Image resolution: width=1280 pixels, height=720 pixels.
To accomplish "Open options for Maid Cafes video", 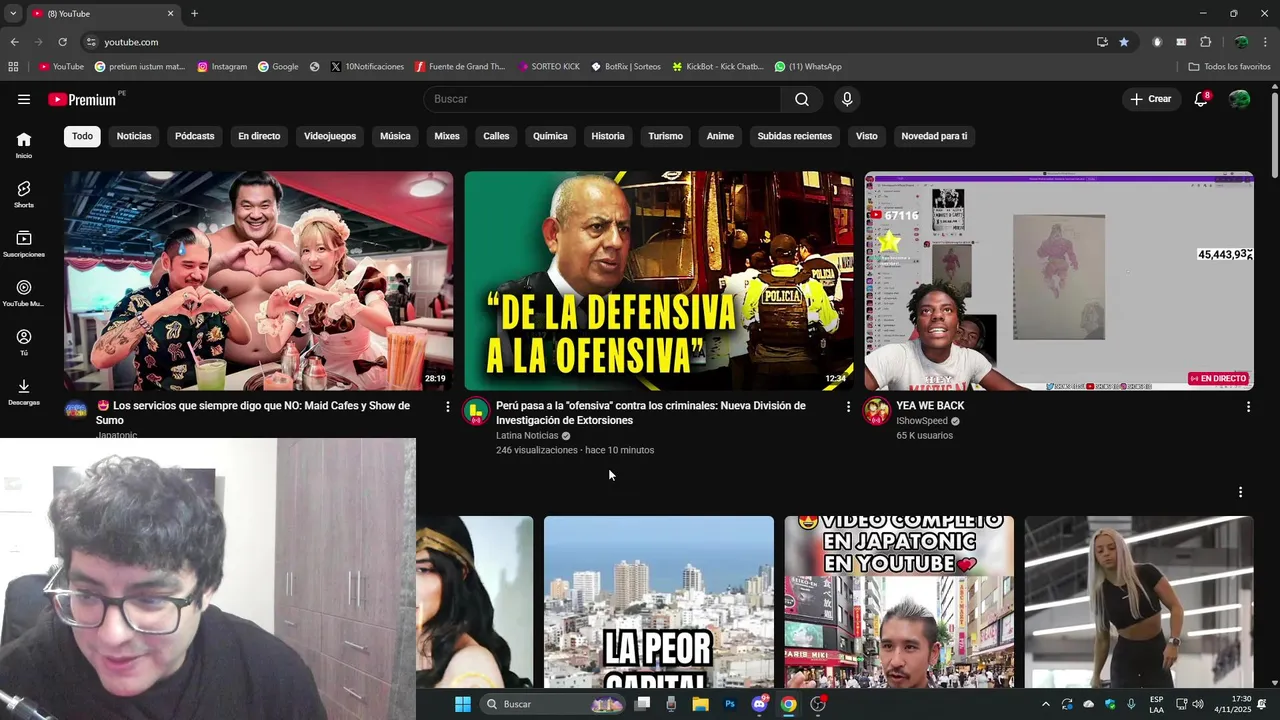I will pyautogui.click(x=447, y=407).
